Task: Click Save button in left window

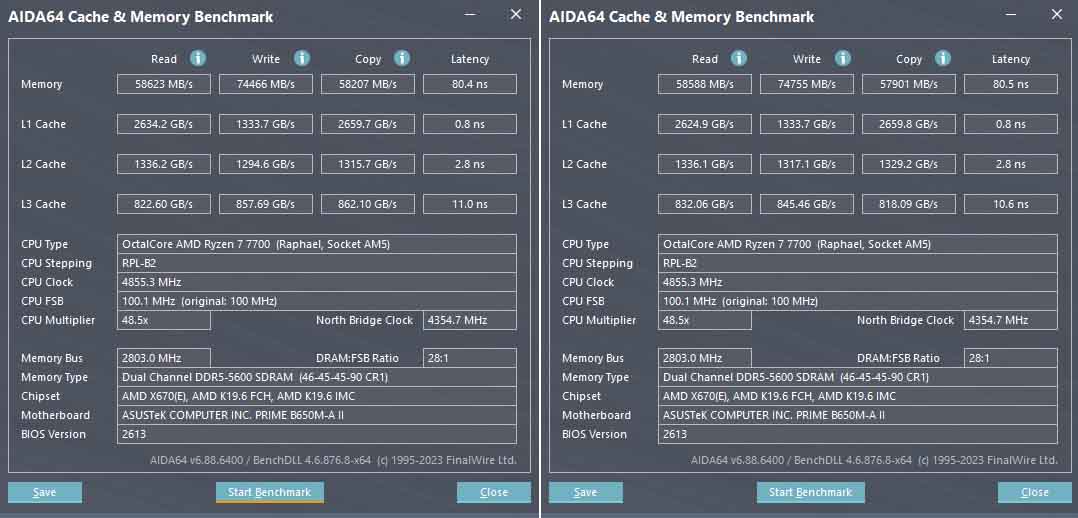Action: click(45, 492)
